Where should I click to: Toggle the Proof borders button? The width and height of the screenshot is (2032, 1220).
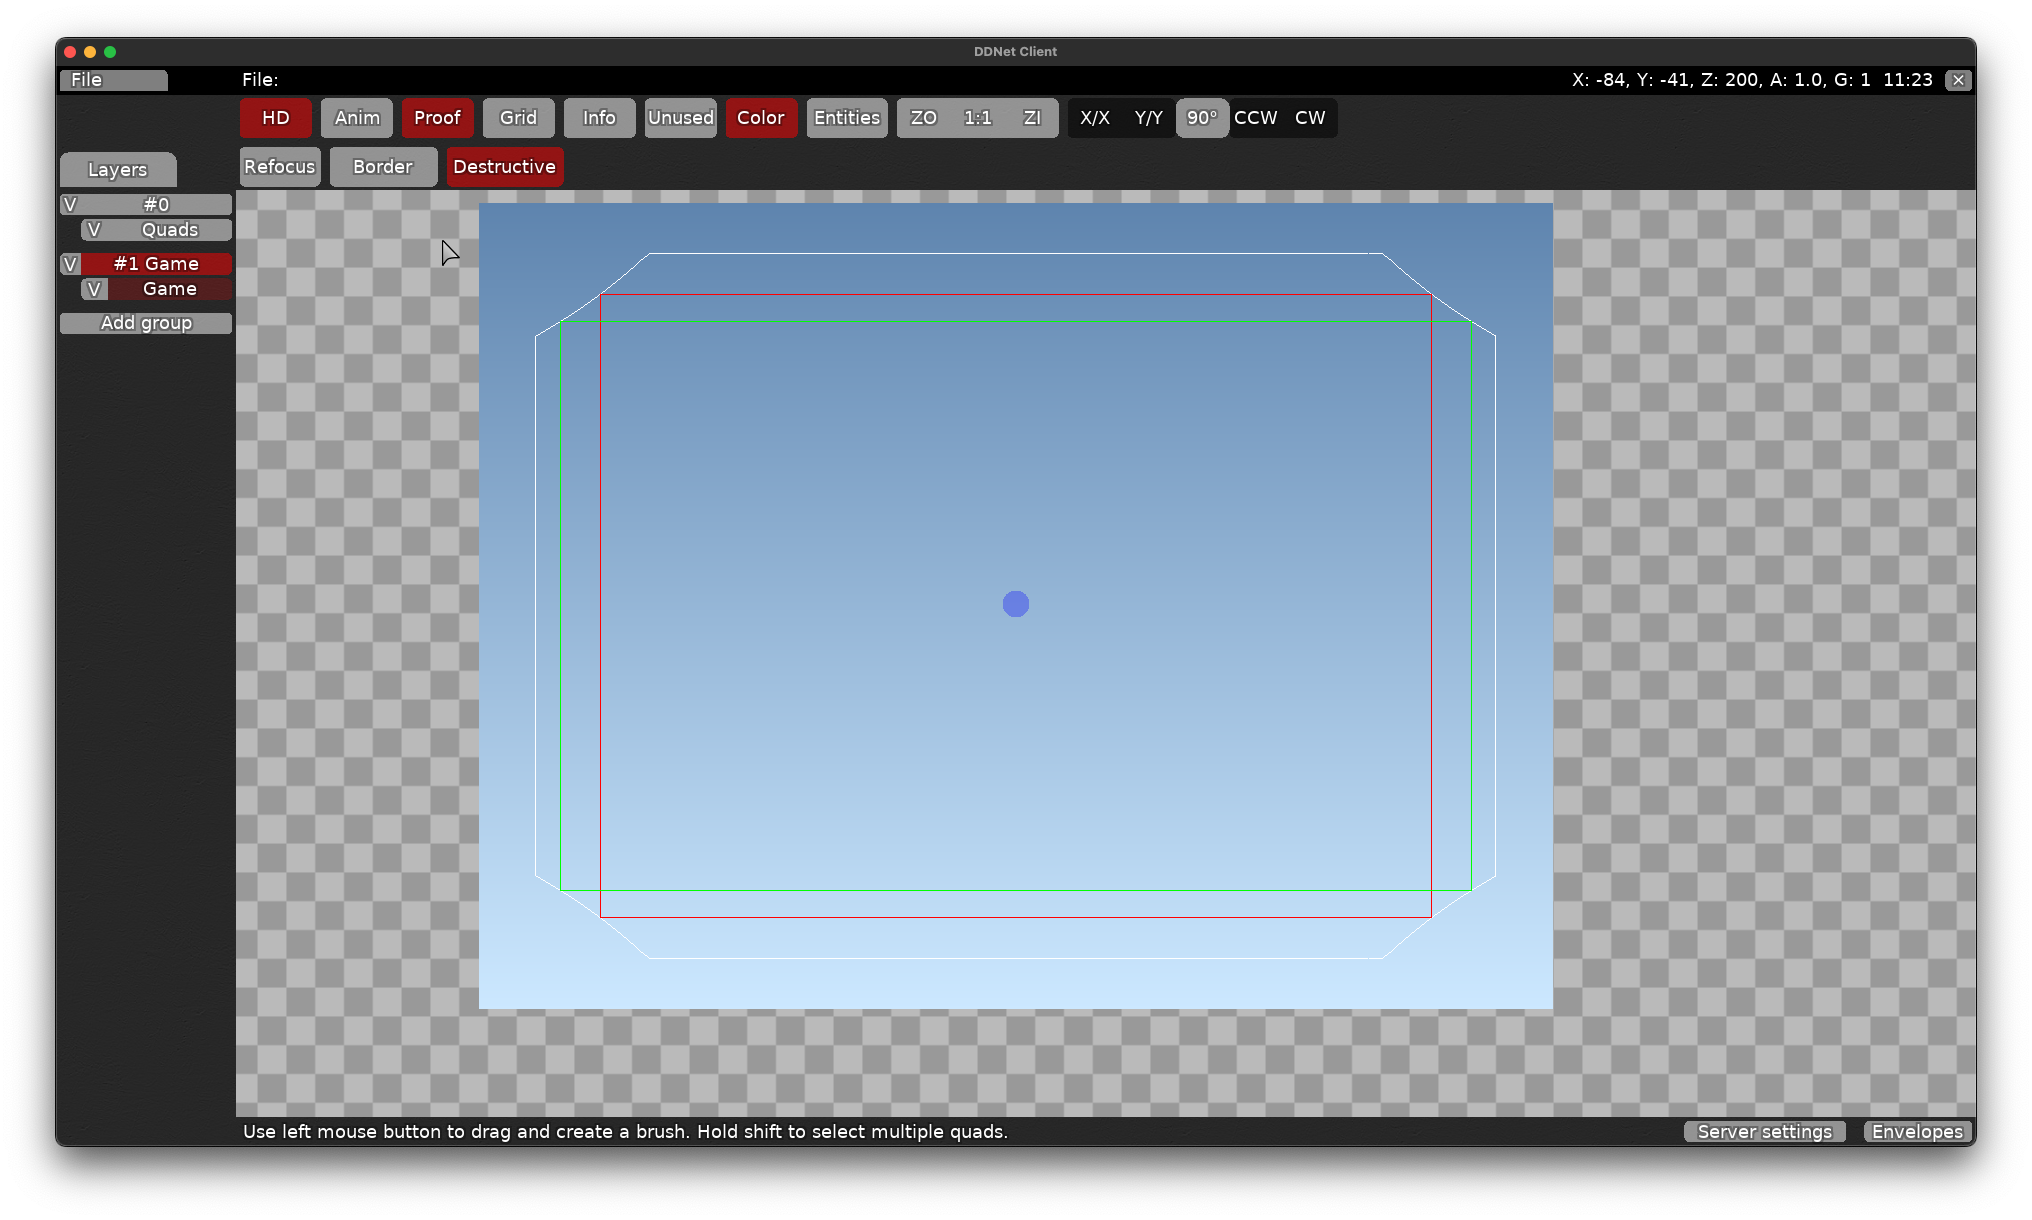437,118
